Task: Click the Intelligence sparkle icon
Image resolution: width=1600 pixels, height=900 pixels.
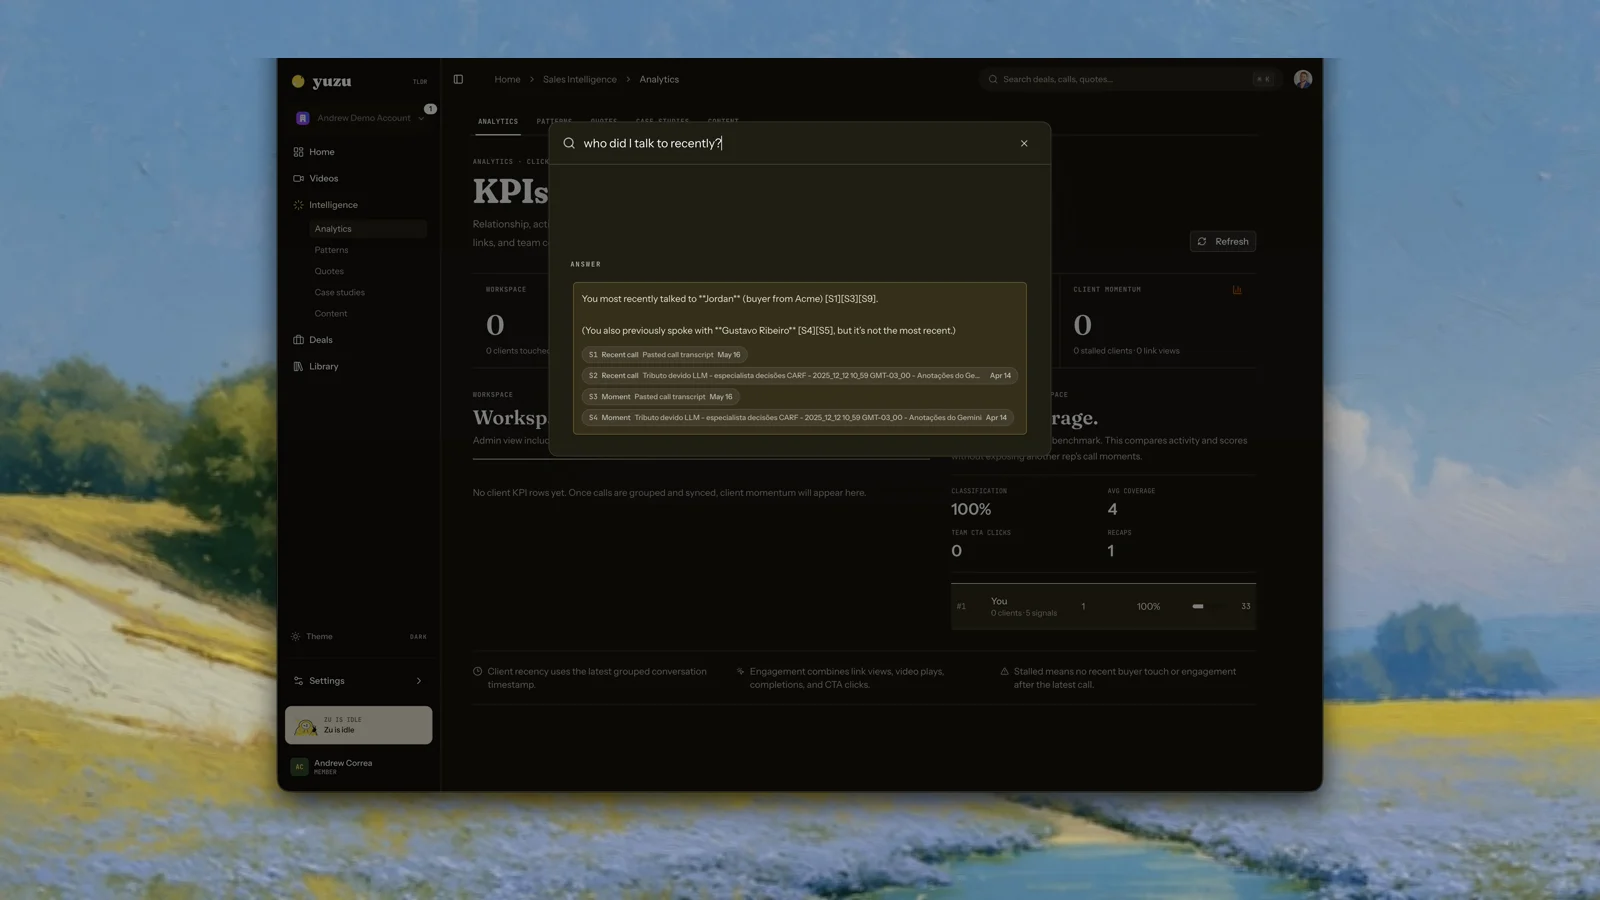Action: (298, 205)
